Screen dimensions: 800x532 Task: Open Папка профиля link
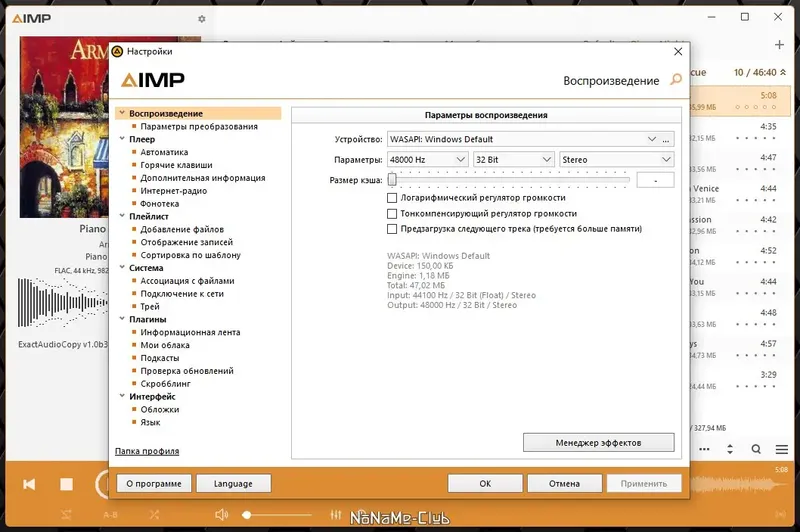147,451
